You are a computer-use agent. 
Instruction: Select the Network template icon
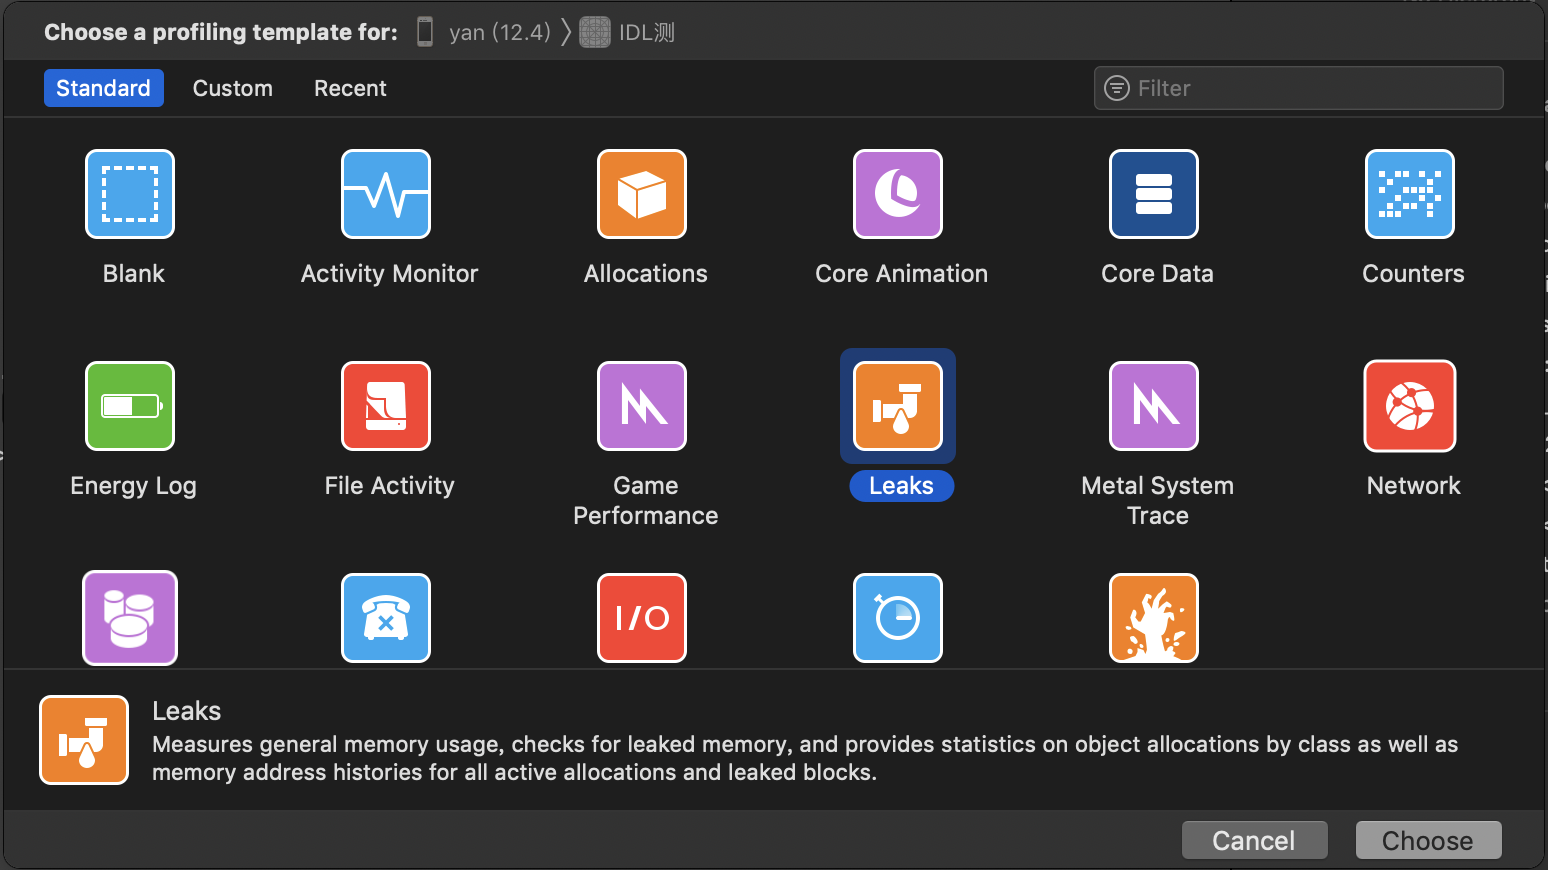point(1410,406)
